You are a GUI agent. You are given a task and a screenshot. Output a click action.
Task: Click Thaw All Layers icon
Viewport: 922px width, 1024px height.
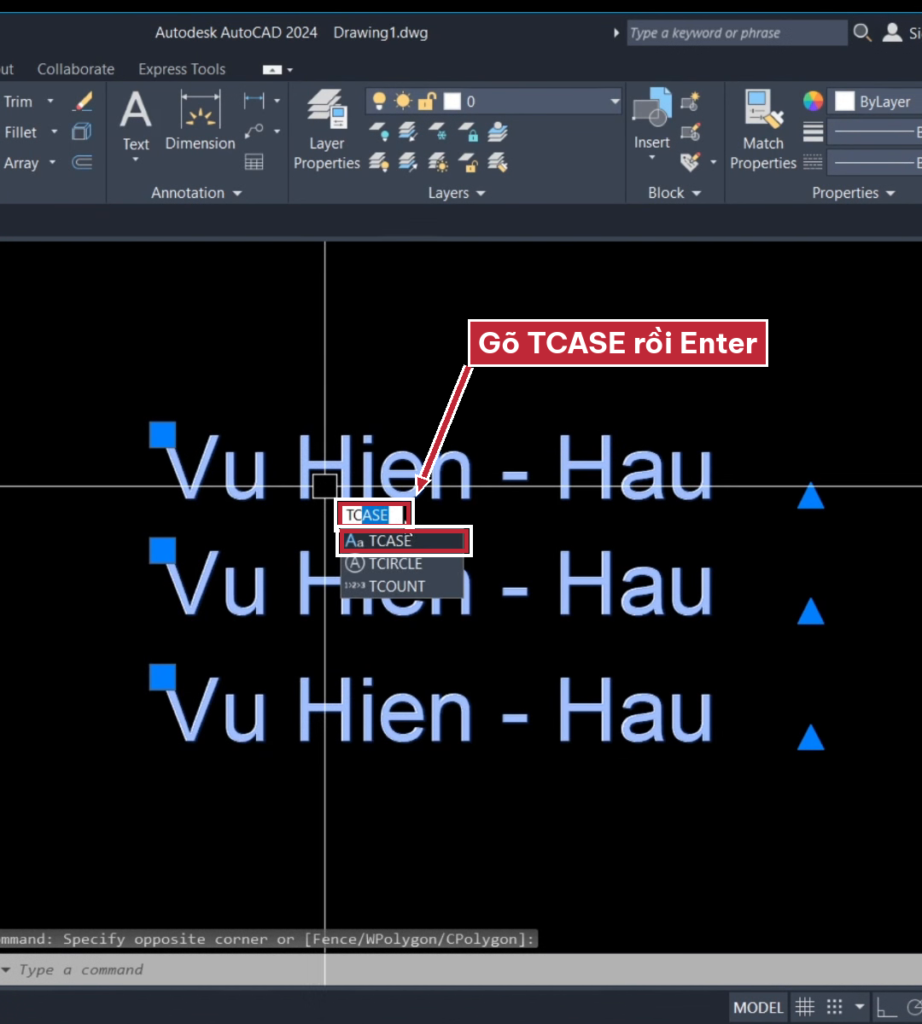(x=438, y=162)
